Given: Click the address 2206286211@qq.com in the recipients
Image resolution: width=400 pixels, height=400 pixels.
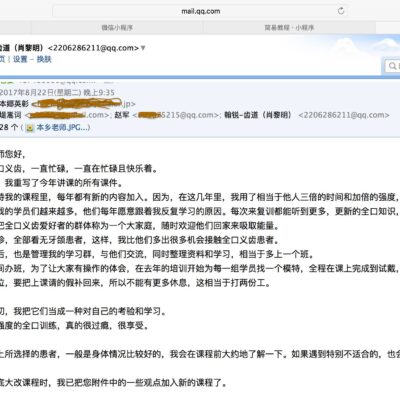Looking at the screenshot, I should pos(344,115).
